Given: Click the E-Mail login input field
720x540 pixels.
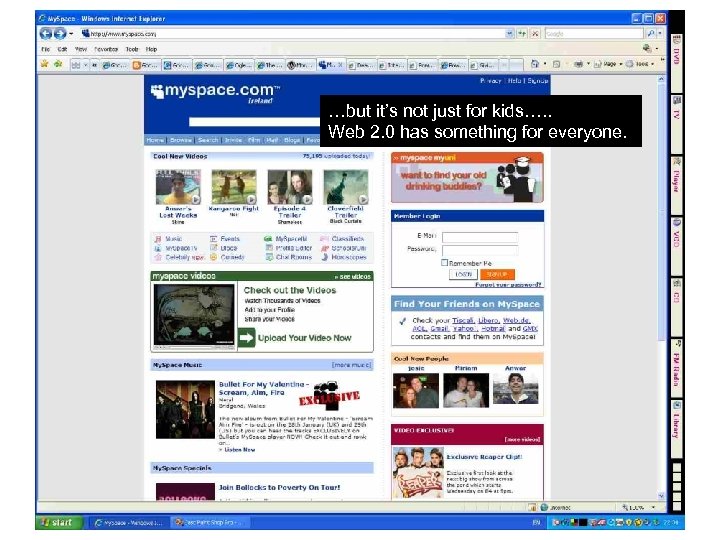Looking at the screenshot, I should (x=479, y=237).
